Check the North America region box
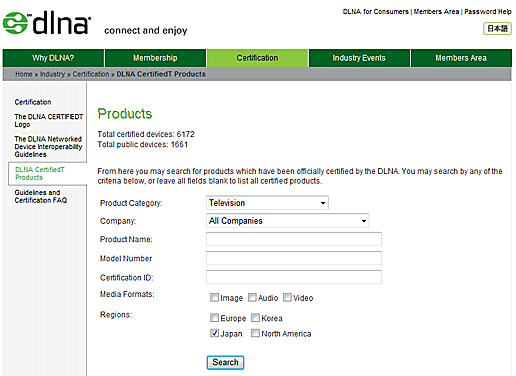516x376 pixels. pyautogui.click(x=255, y=333)
